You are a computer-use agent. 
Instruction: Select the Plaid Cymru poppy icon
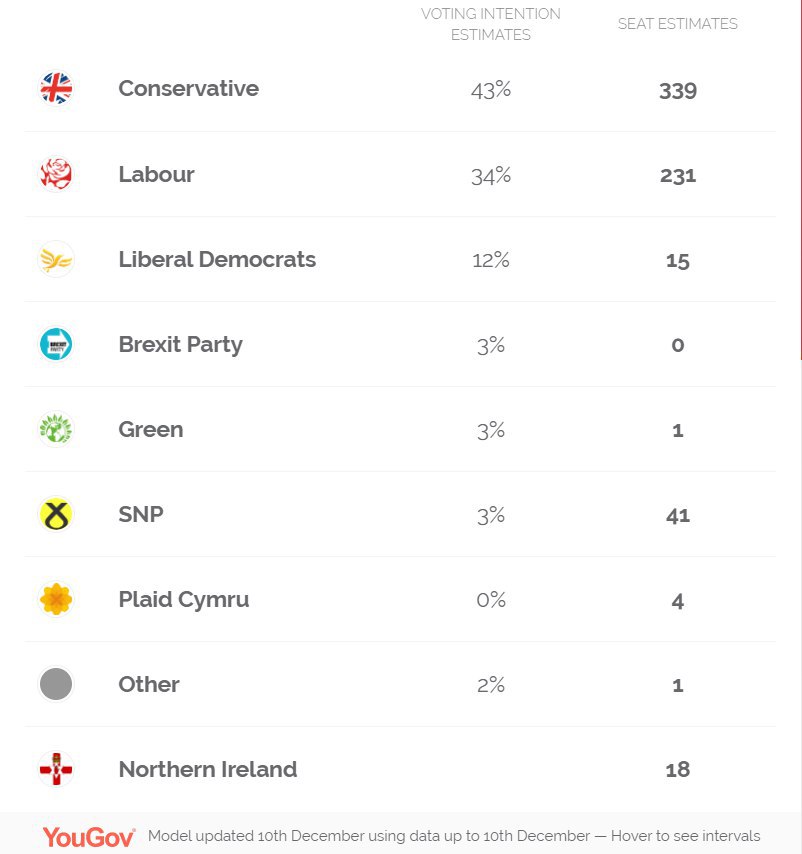56,599
